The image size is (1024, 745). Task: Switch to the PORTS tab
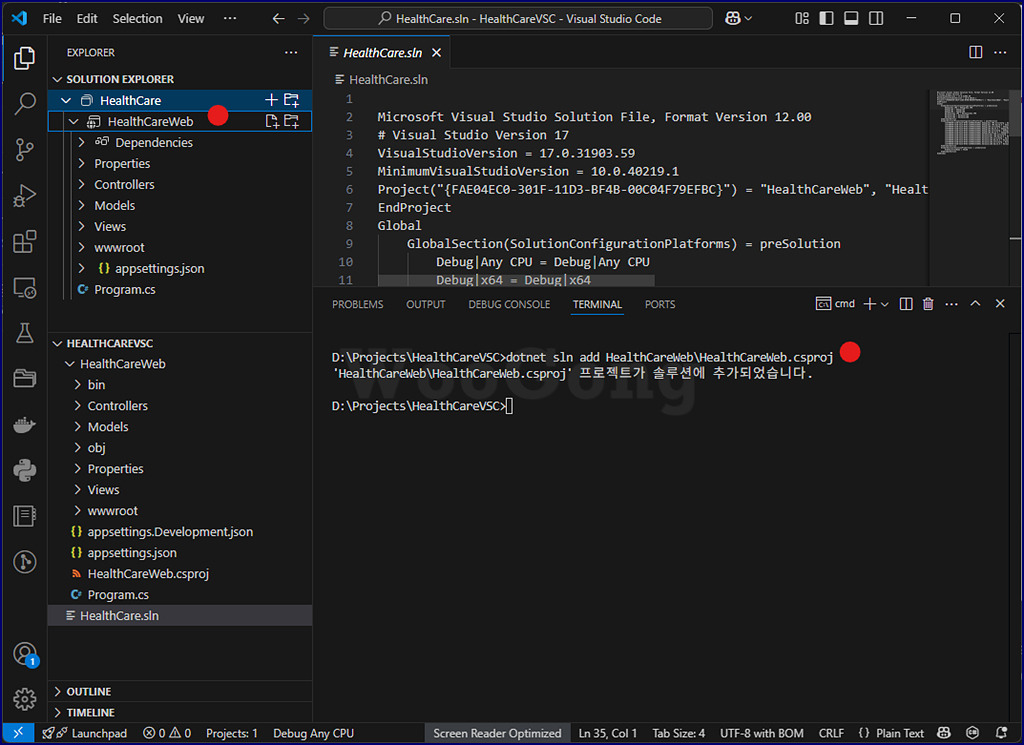tap(660, 304)
